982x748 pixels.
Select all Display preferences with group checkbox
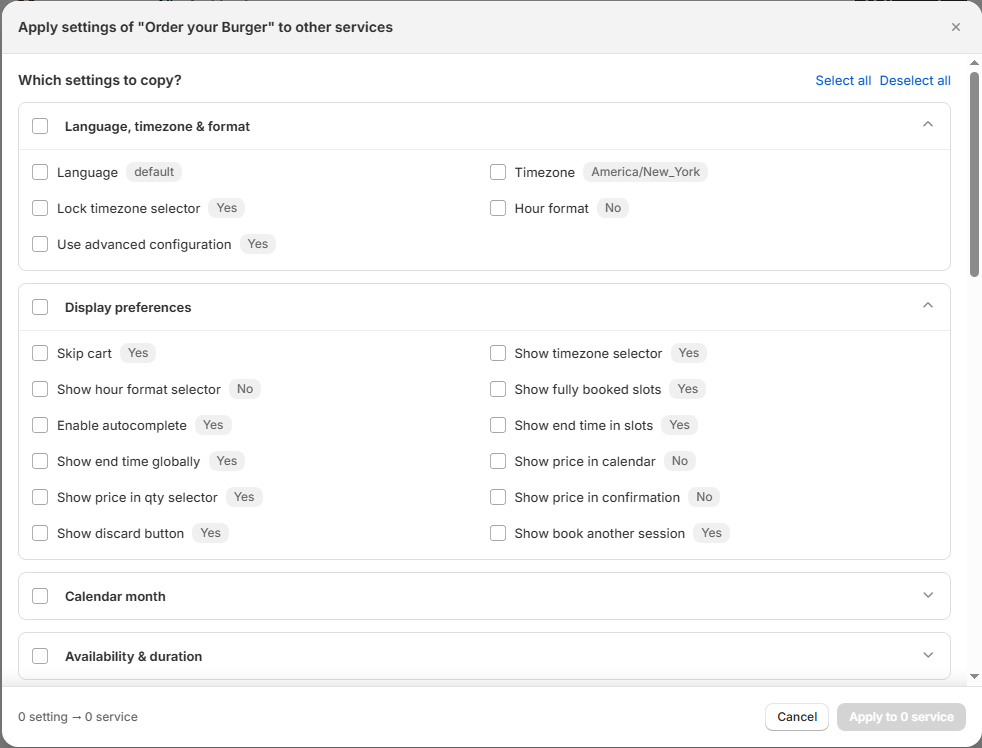(x=40, y=307)
